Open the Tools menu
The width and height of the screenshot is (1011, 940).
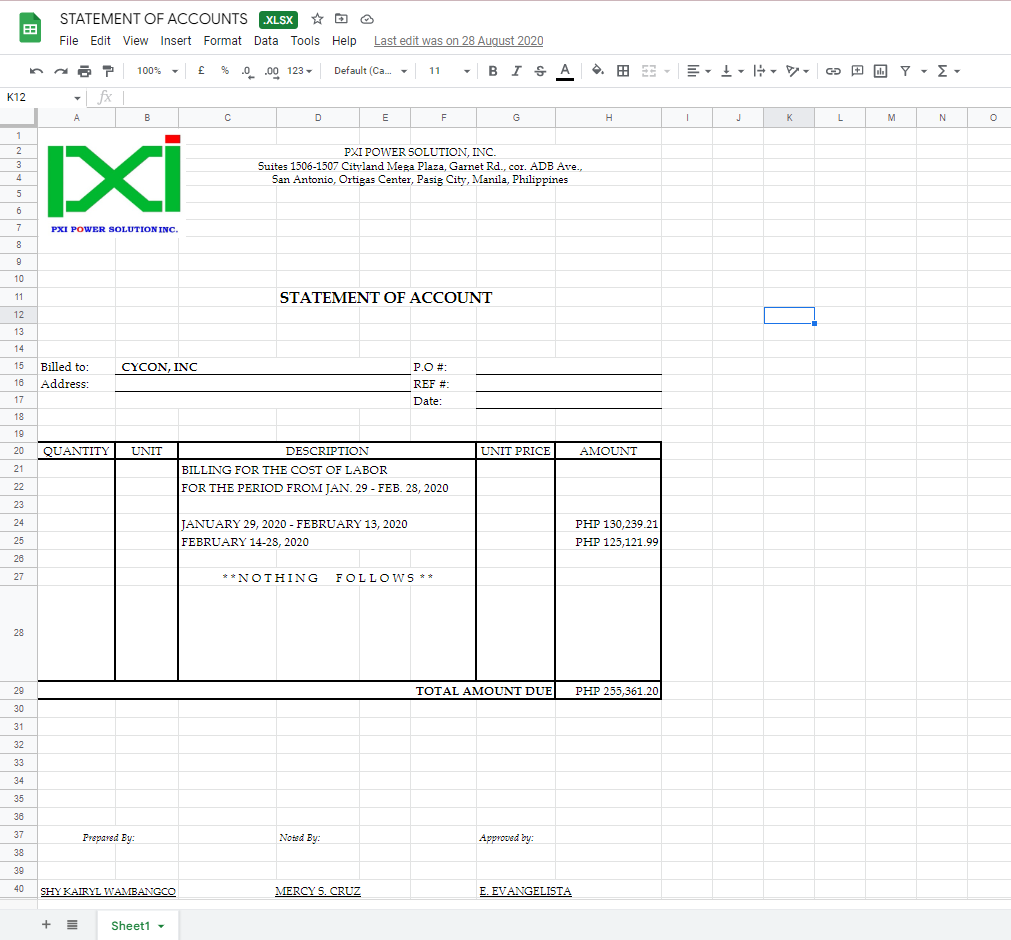pos(305,41)
